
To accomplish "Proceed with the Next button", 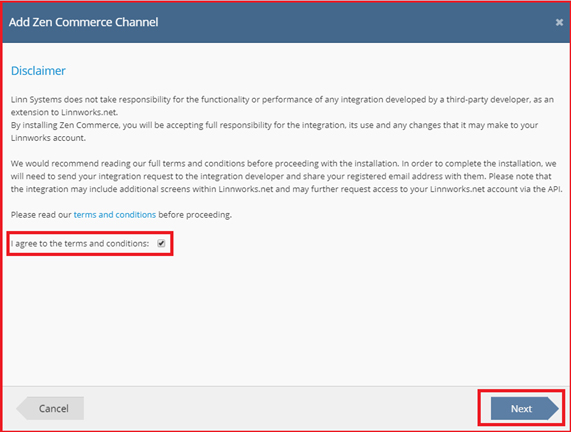I will [x=524, y=408].
